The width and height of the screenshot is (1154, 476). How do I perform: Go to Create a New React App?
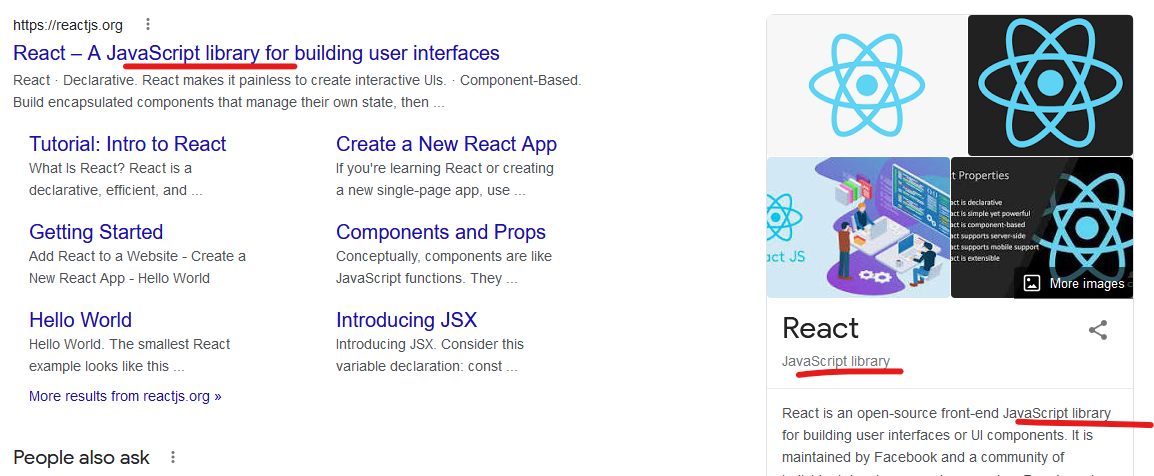point(446,144)
